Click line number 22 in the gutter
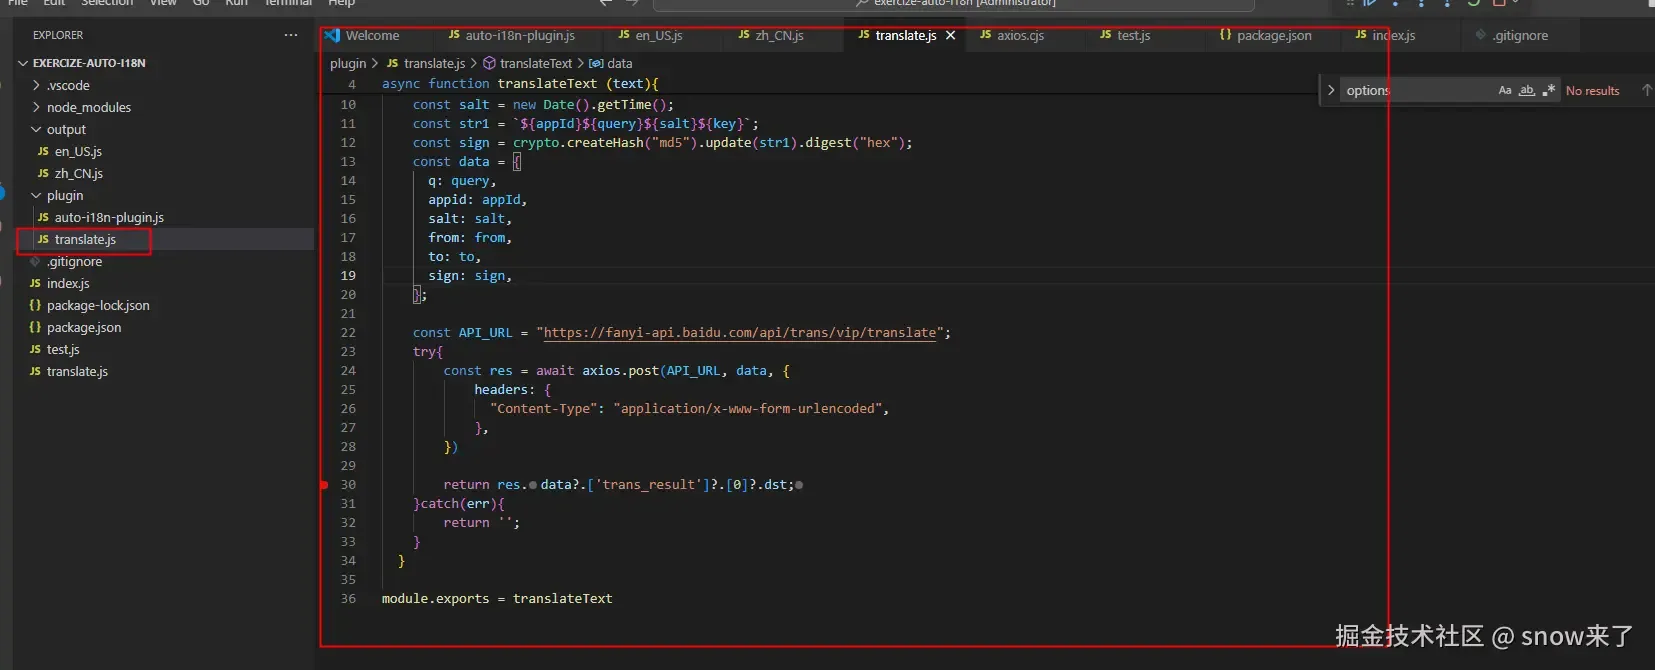 [348, 333]
